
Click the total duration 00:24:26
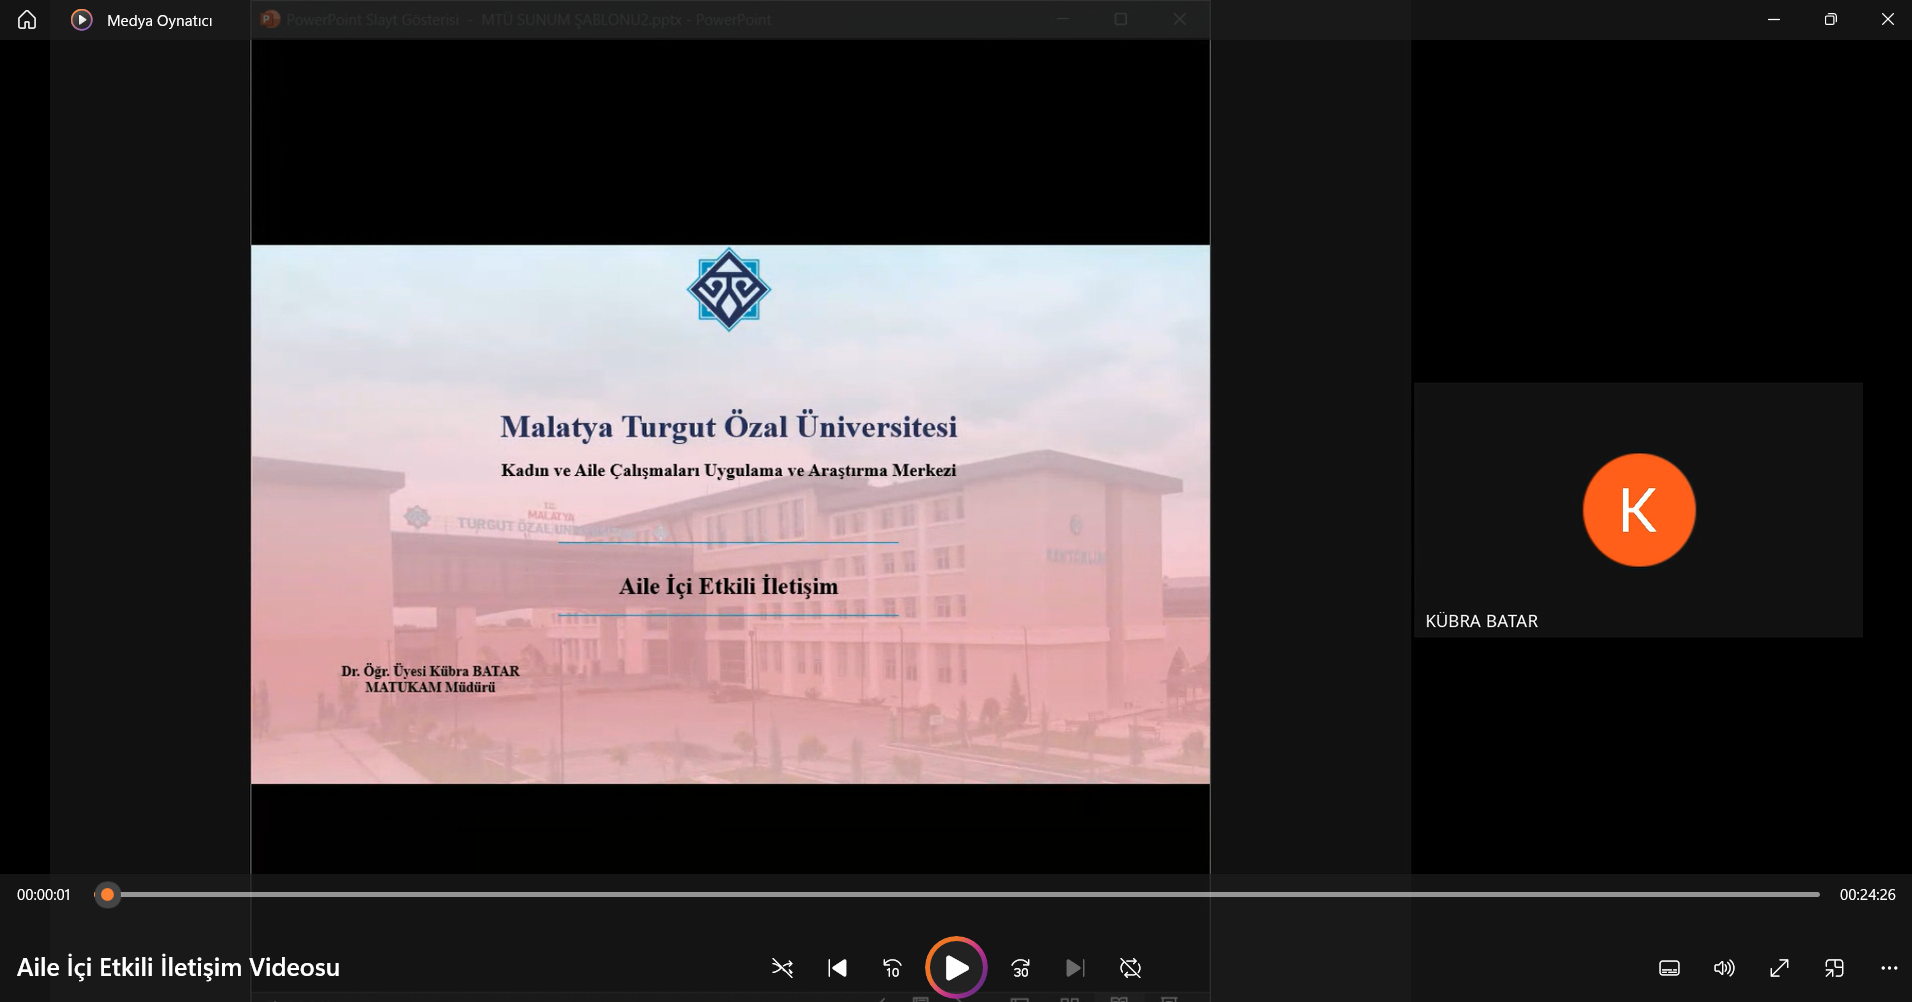click(1867, 895)
